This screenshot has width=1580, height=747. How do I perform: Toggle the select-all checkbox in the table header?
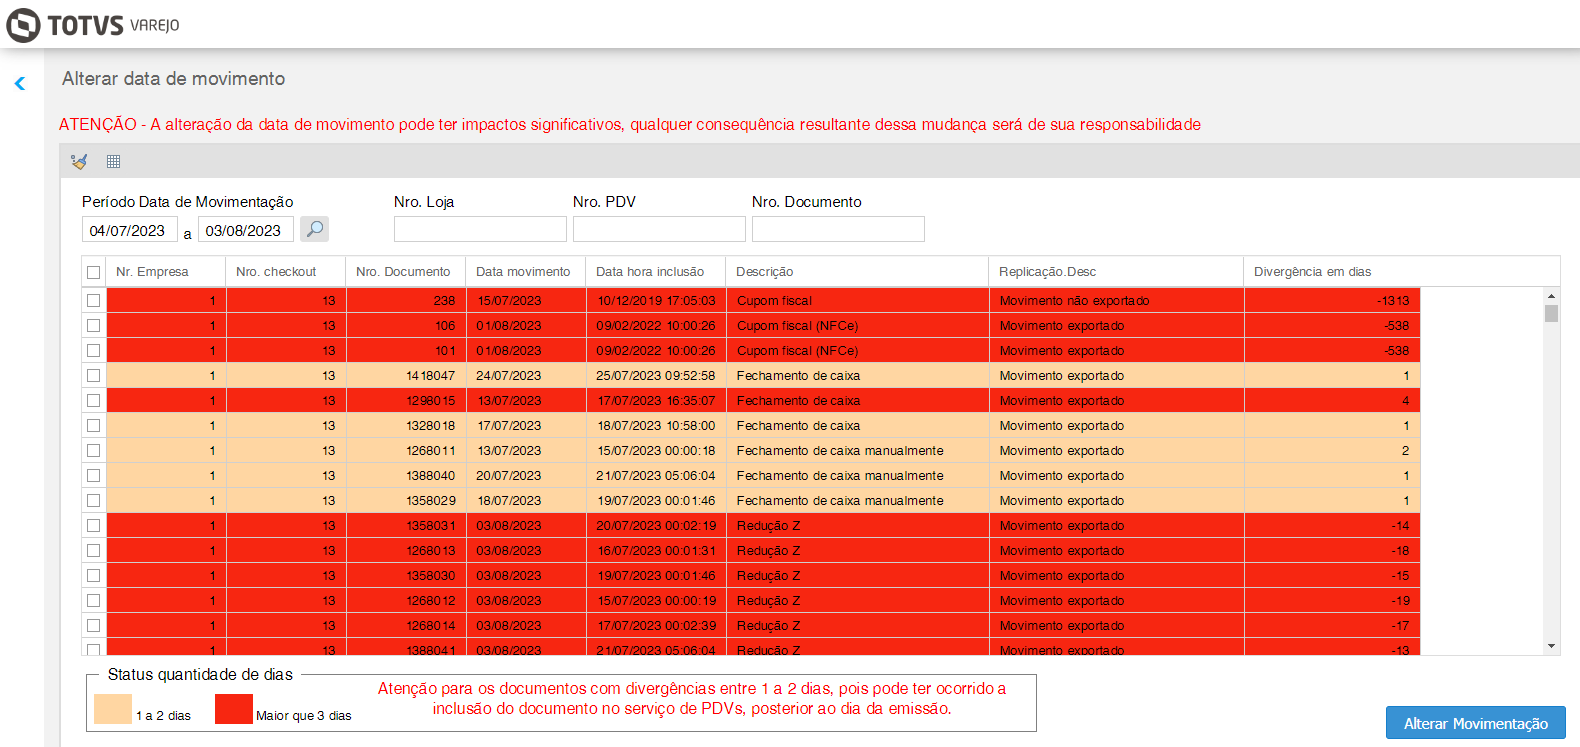94,272
